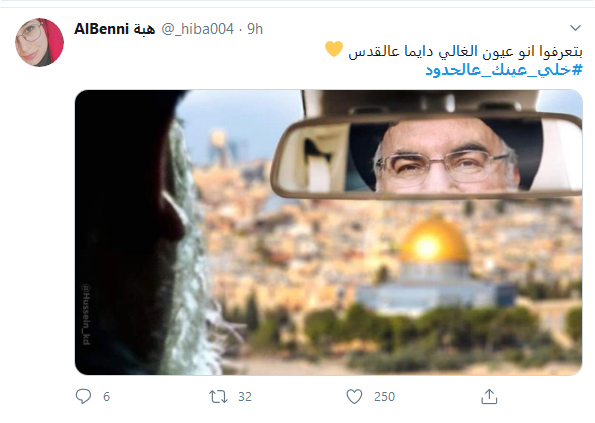Image resolution: width=595 pixels, height=423 pixels.
Task: Open the profile picture of hiba004
Action: point(39,42)
